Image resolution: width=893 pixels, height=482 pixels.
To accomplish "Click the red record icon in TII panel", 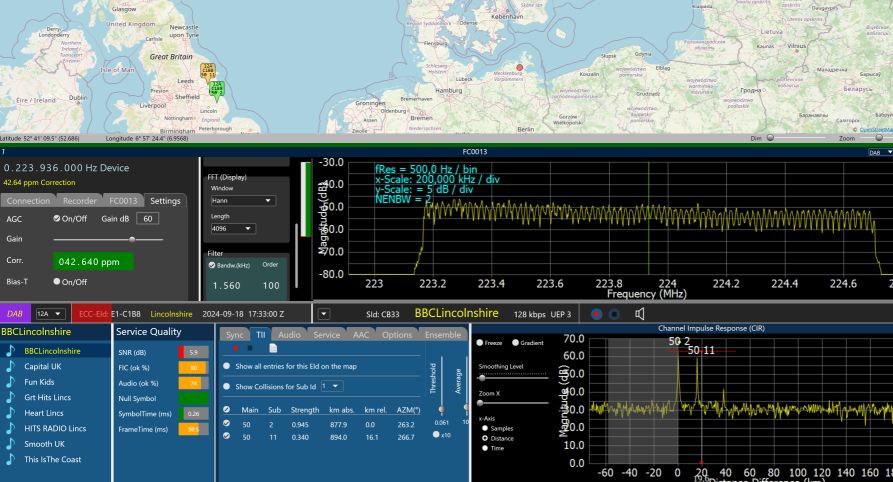I will point(235,348).
